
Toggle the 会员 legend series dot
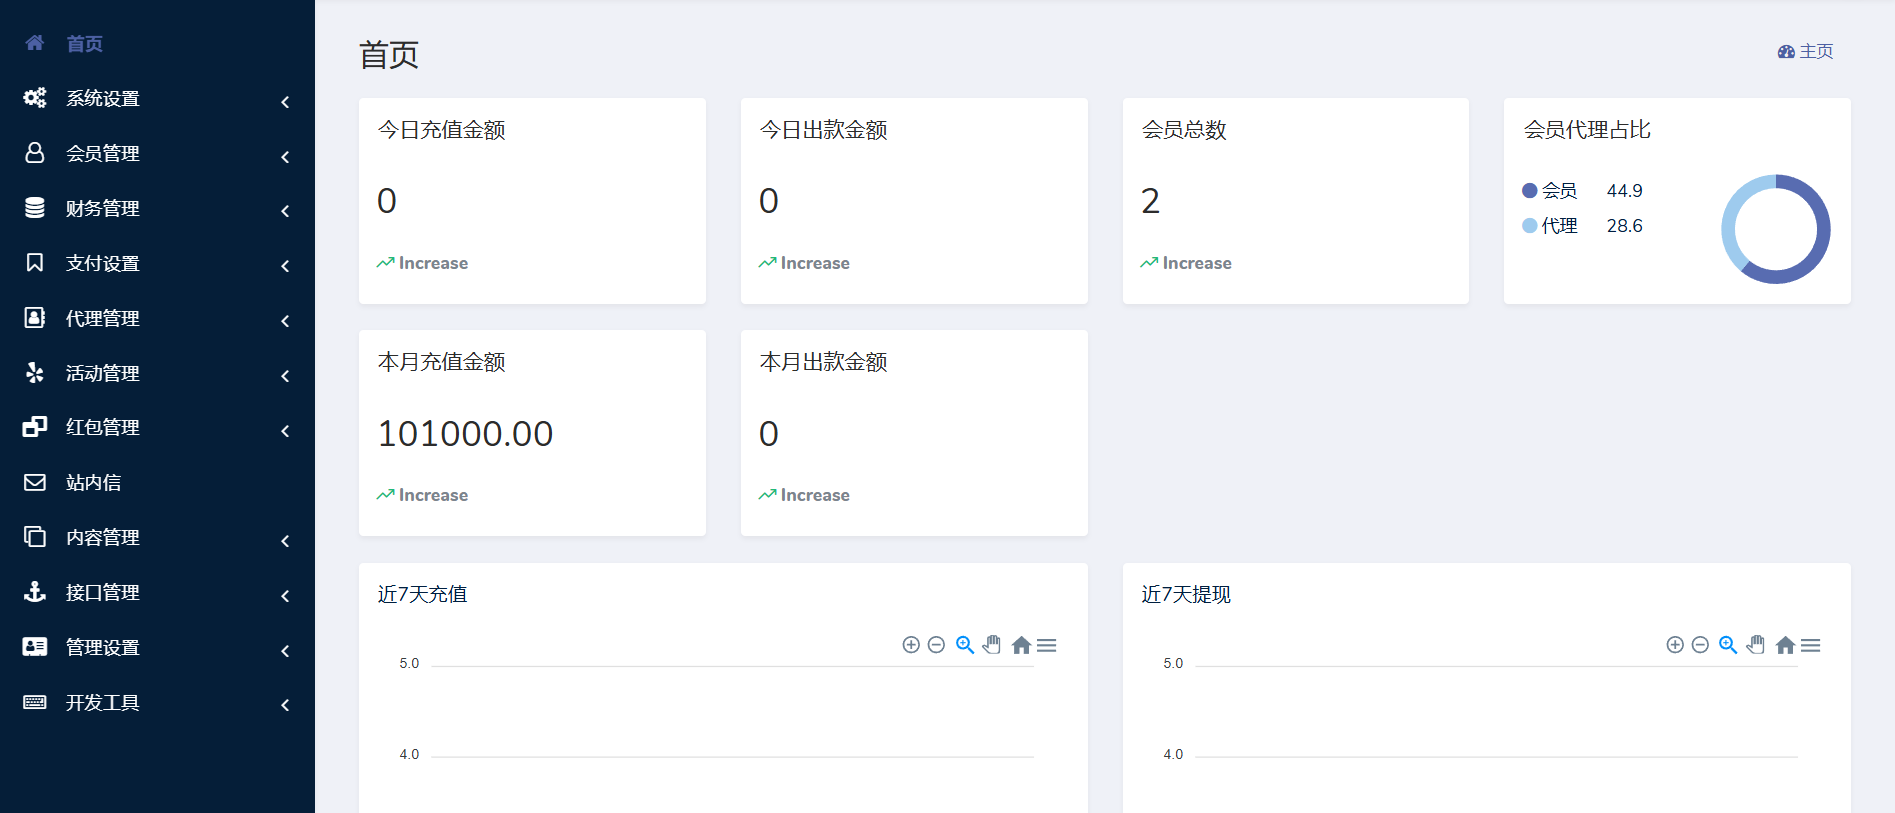click(x=1530, y=190)
